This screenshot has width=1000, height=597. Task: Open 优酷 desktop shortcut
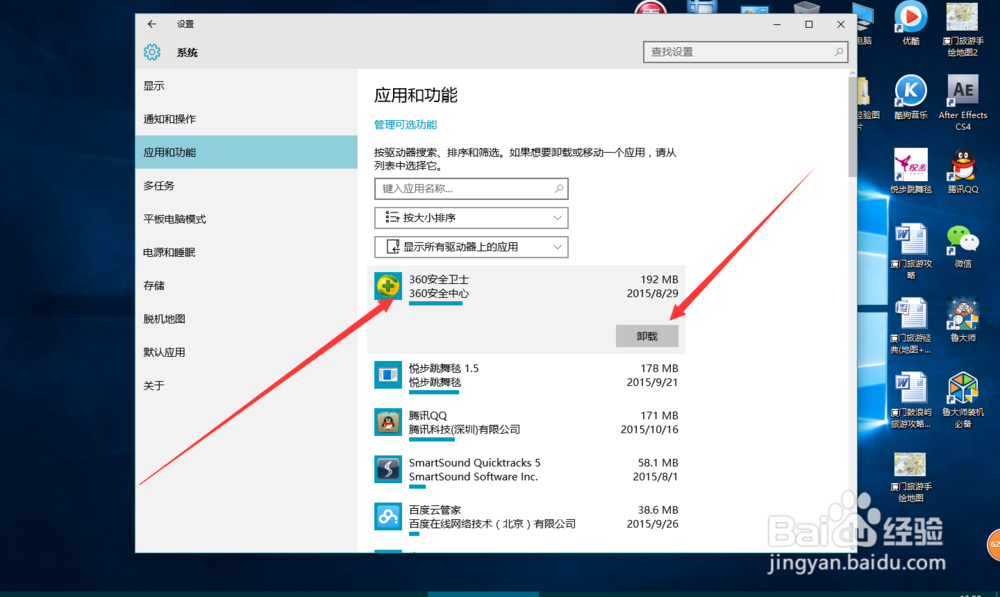click(911, 24)
